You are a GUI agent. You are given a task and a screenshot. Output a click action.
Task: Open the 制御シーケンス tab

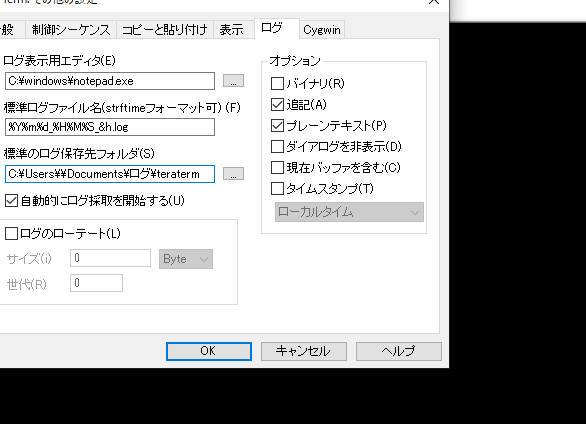[x=71, y=30]
